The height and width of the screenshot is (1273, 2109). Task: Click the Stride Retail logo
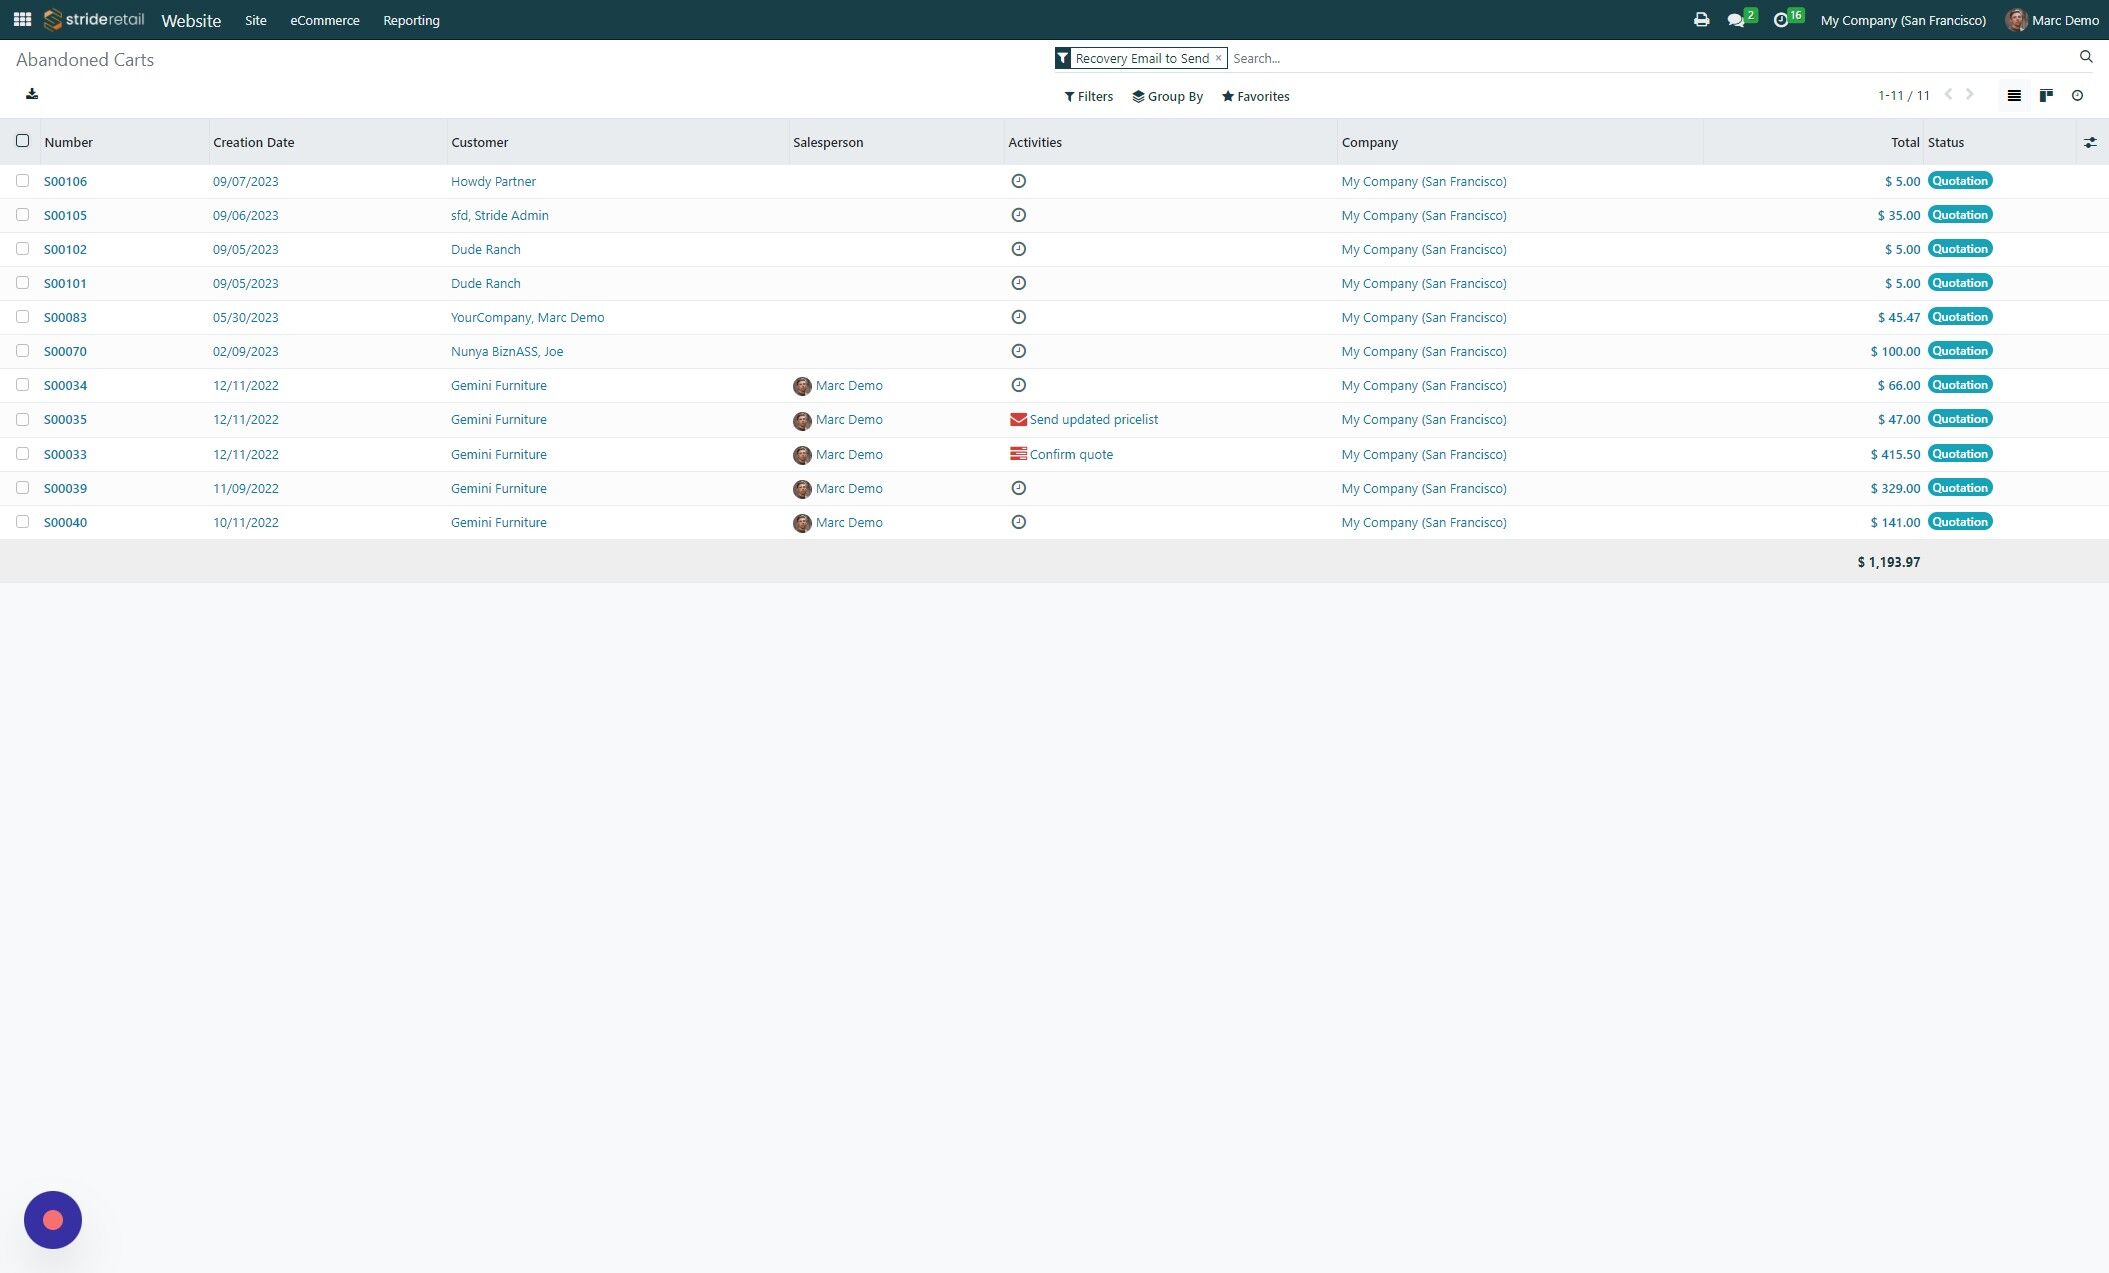pyautogui.click(x=94, y=19)
